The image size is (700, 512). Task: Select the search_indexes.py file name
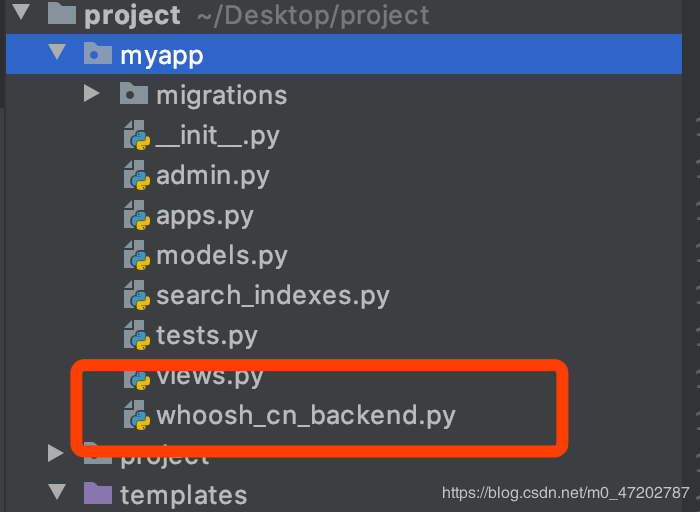(272, 295)
